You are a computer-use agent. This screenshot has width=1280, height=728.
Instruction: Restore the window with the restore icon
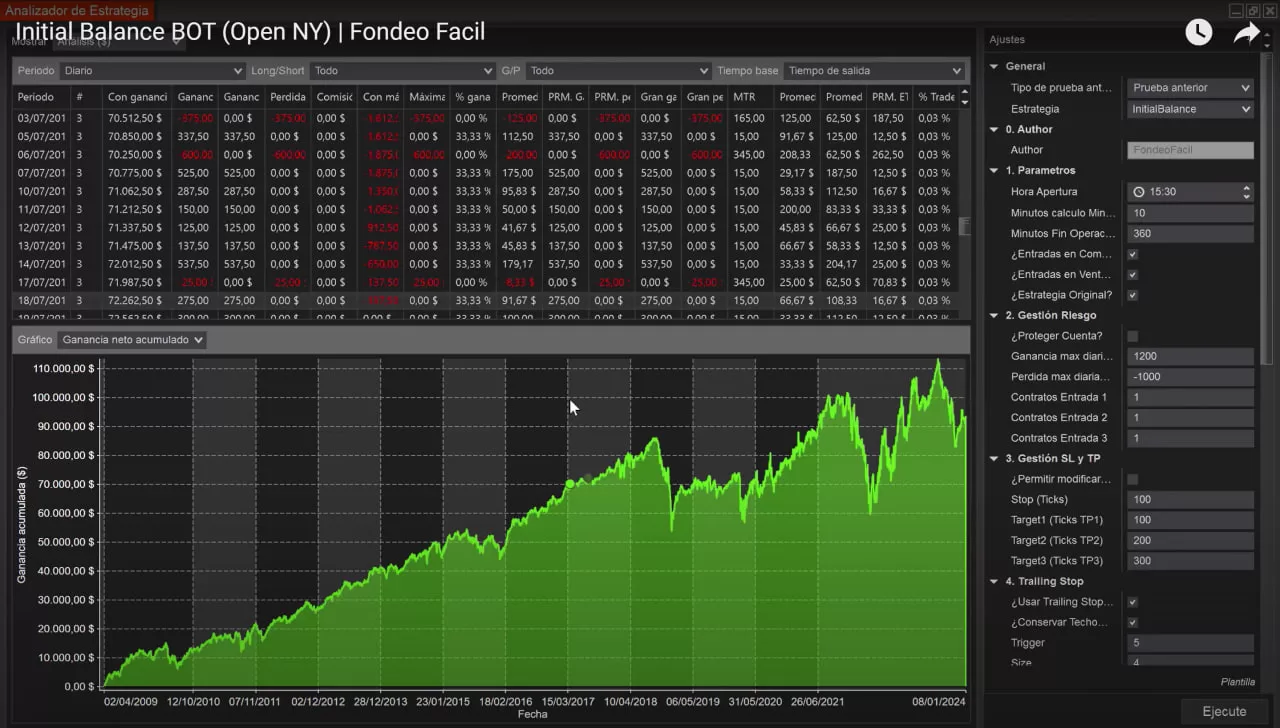coord(1252,11)
